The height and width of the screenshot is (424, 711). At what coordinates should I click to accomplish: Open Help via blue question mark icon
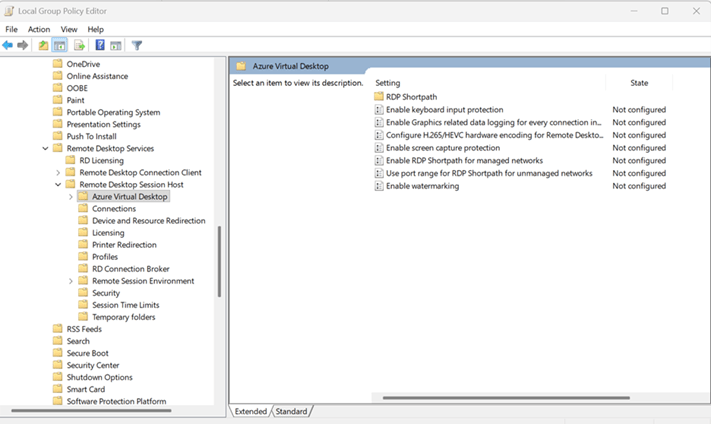(100, 45)
